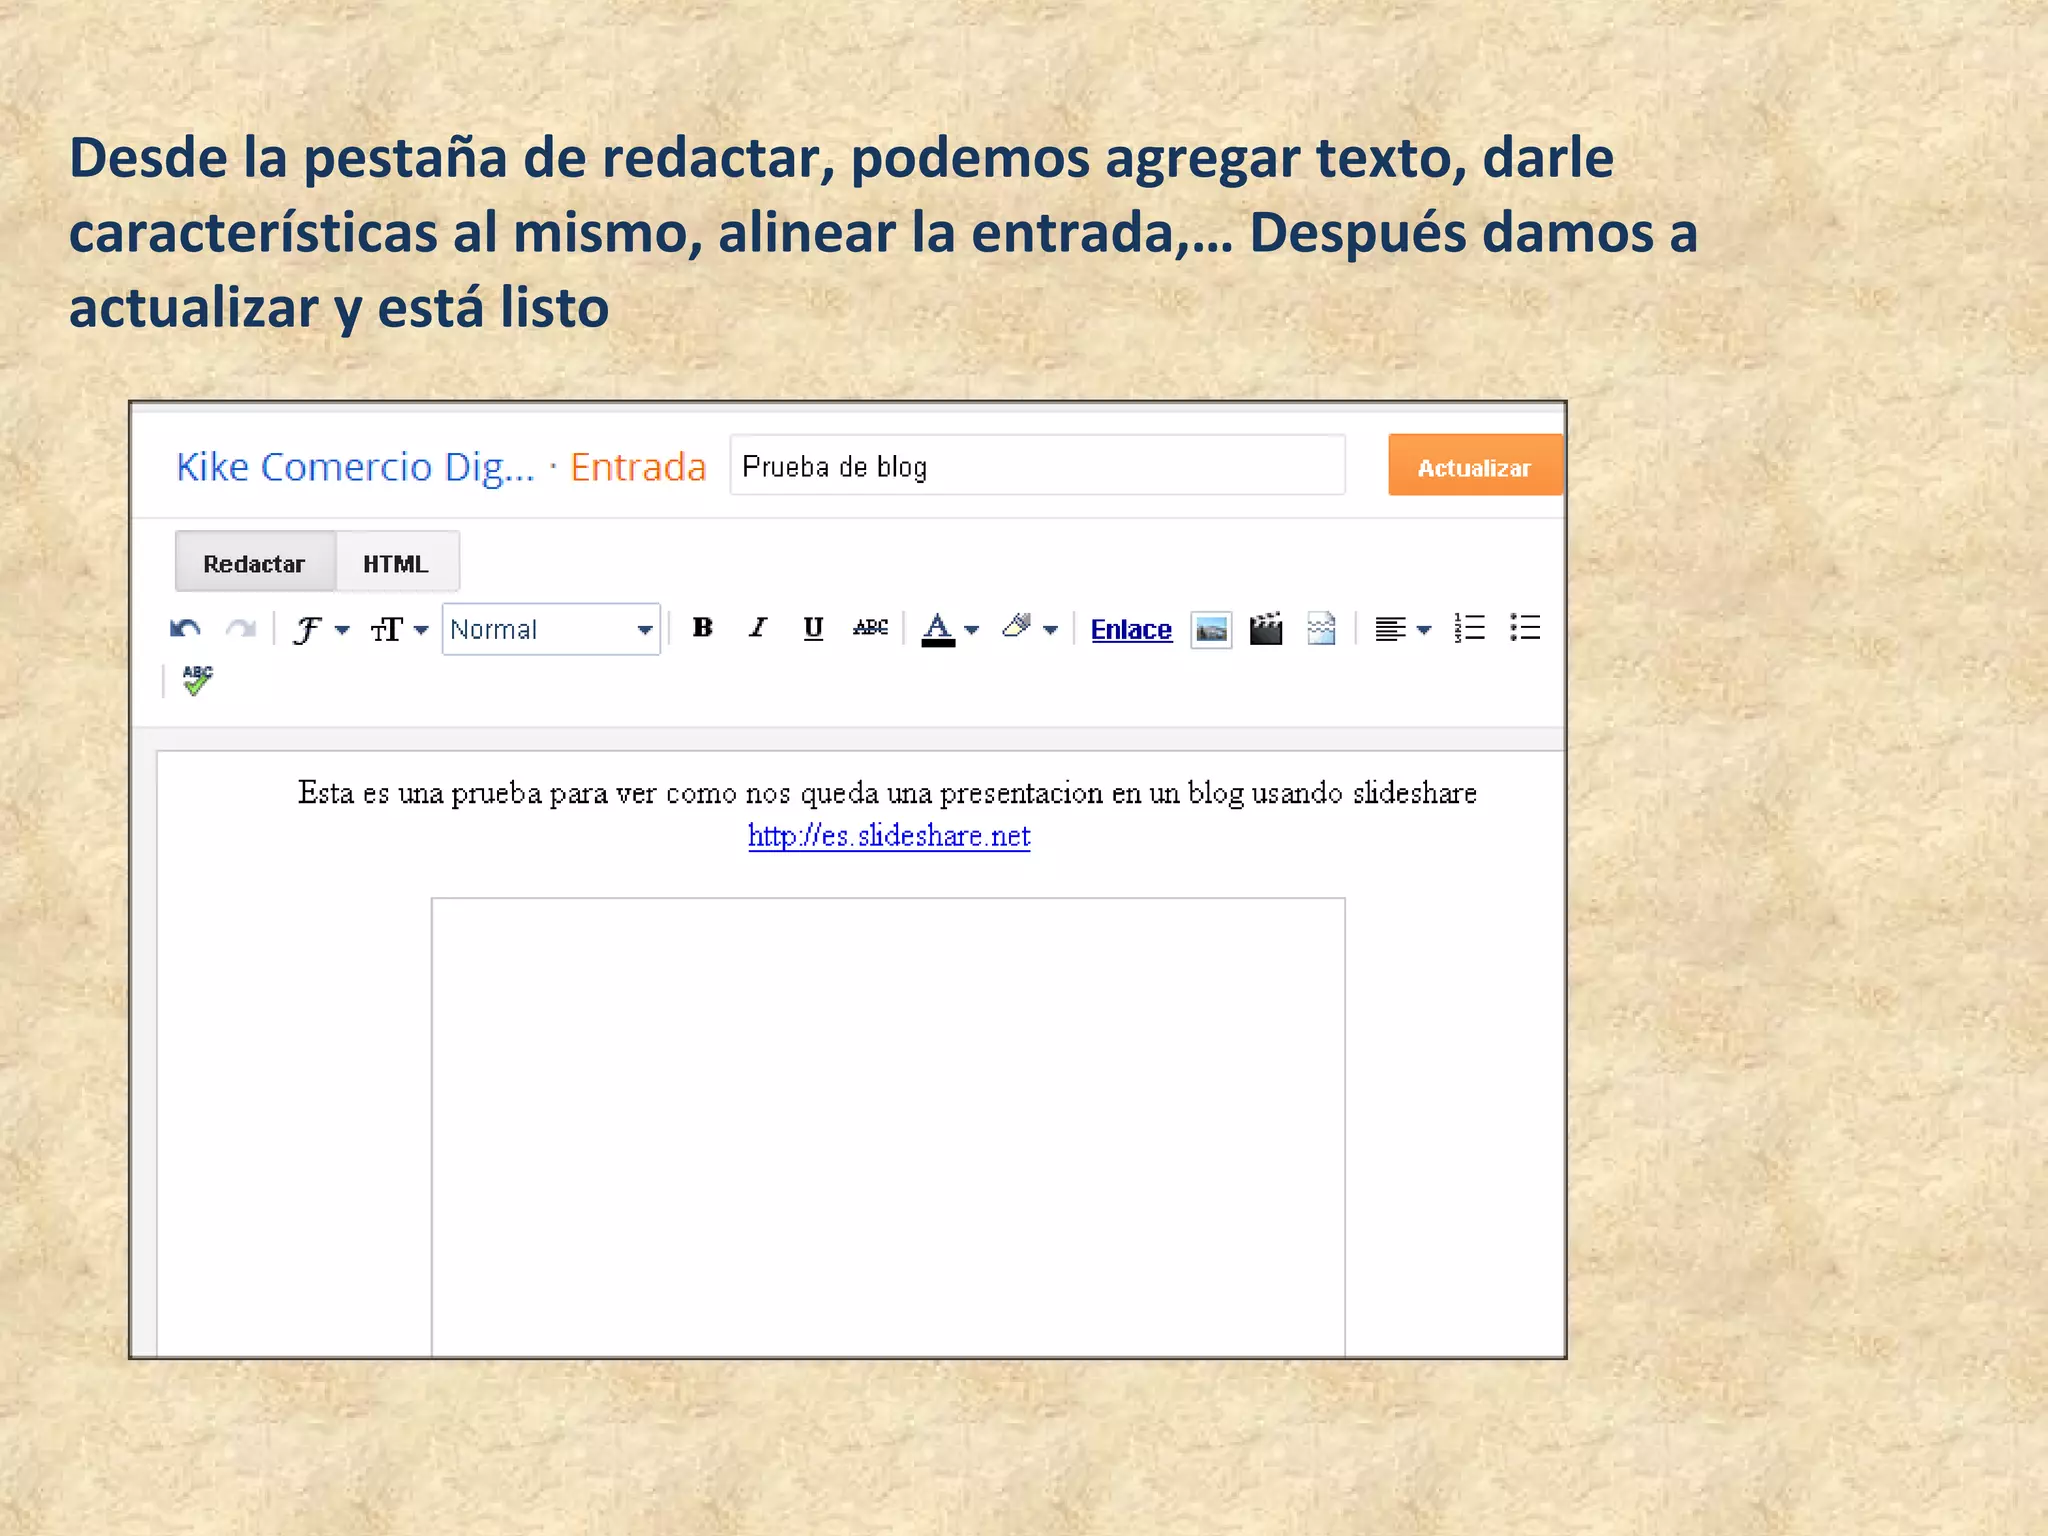Image resolution: width=2048 pixels, height=1536 pixels.
Task: Click the bulleted list icon
Action: [x=1525, y=628]
